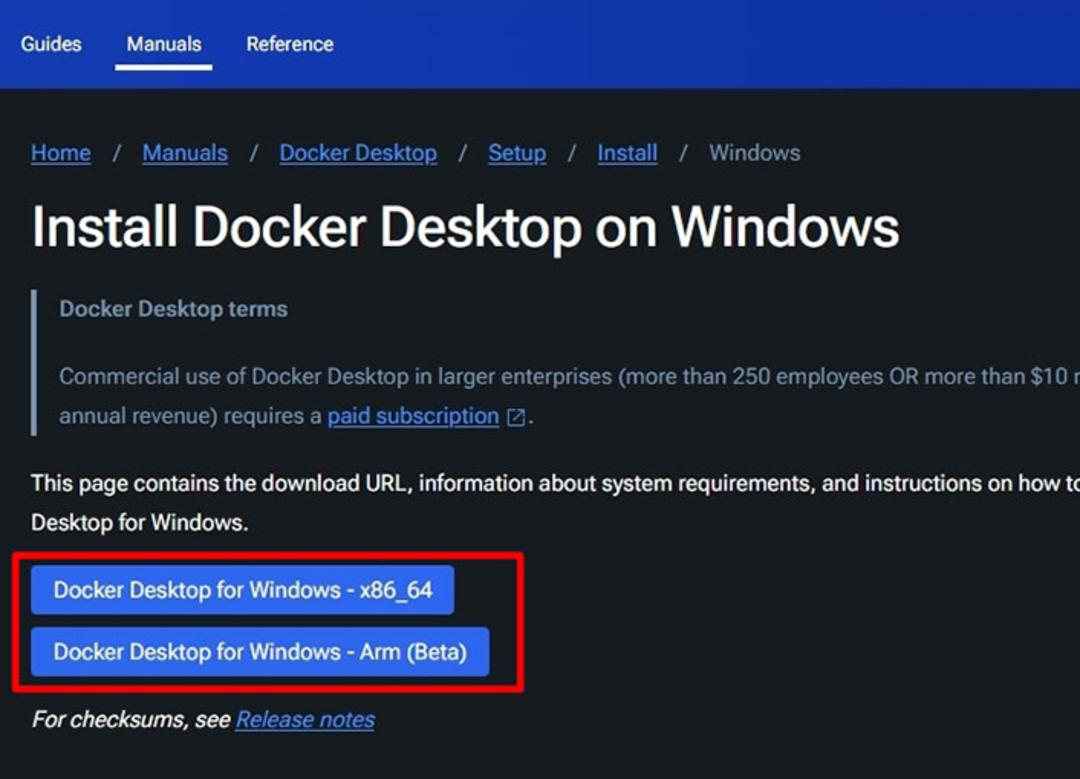Image resolution: width=1080 pixels, height=779 pixels.
Task: Select the Manuals tab in header
Action: (x=164, y=44)
